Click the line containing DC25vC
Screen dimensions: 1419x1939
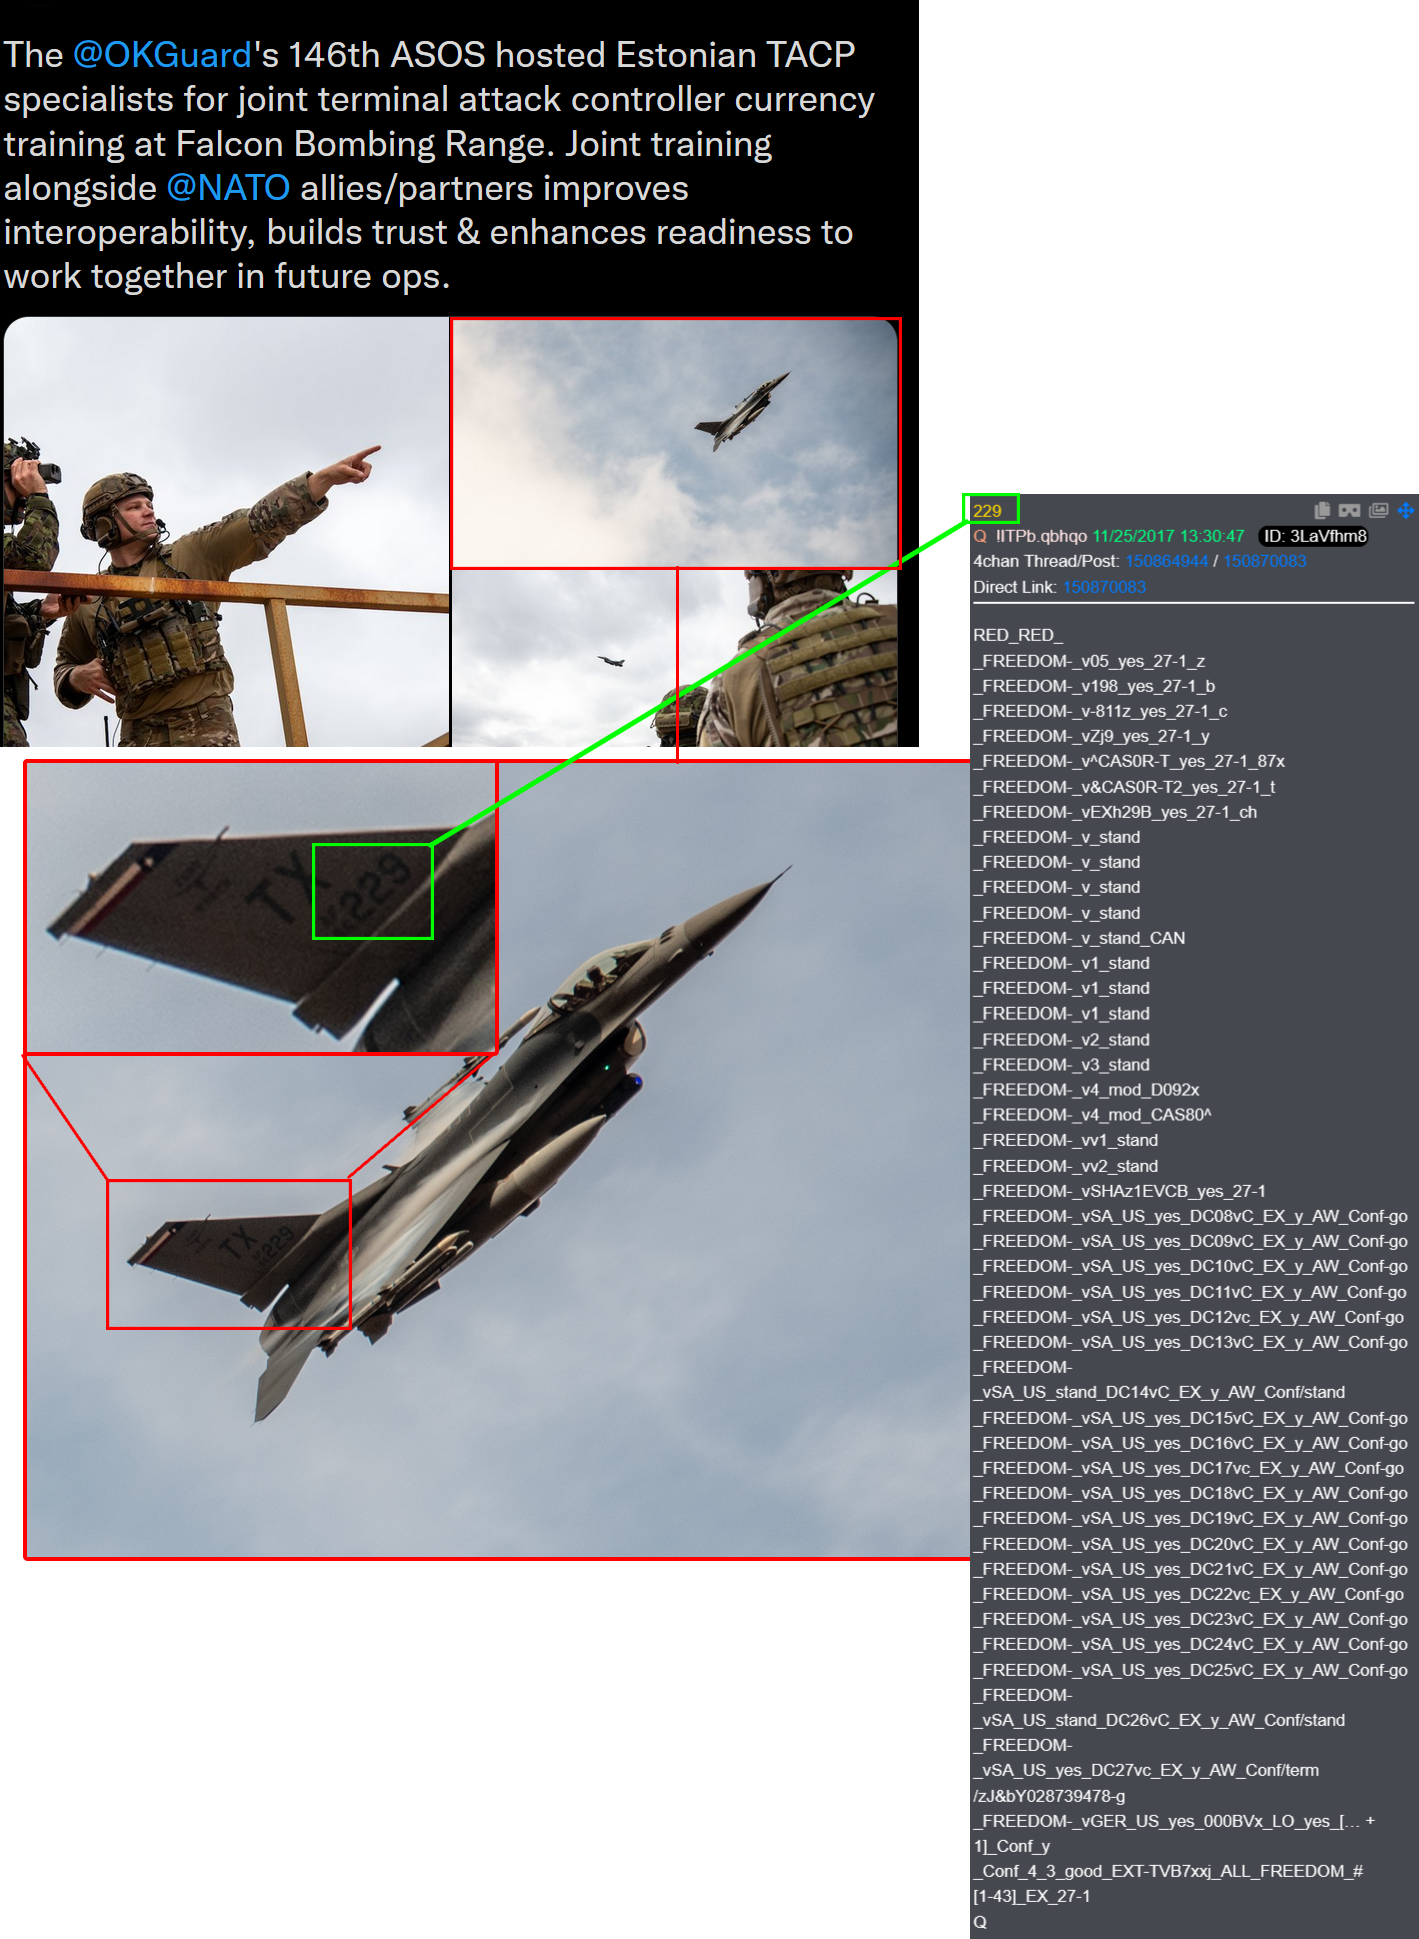pos(1190,1670)
